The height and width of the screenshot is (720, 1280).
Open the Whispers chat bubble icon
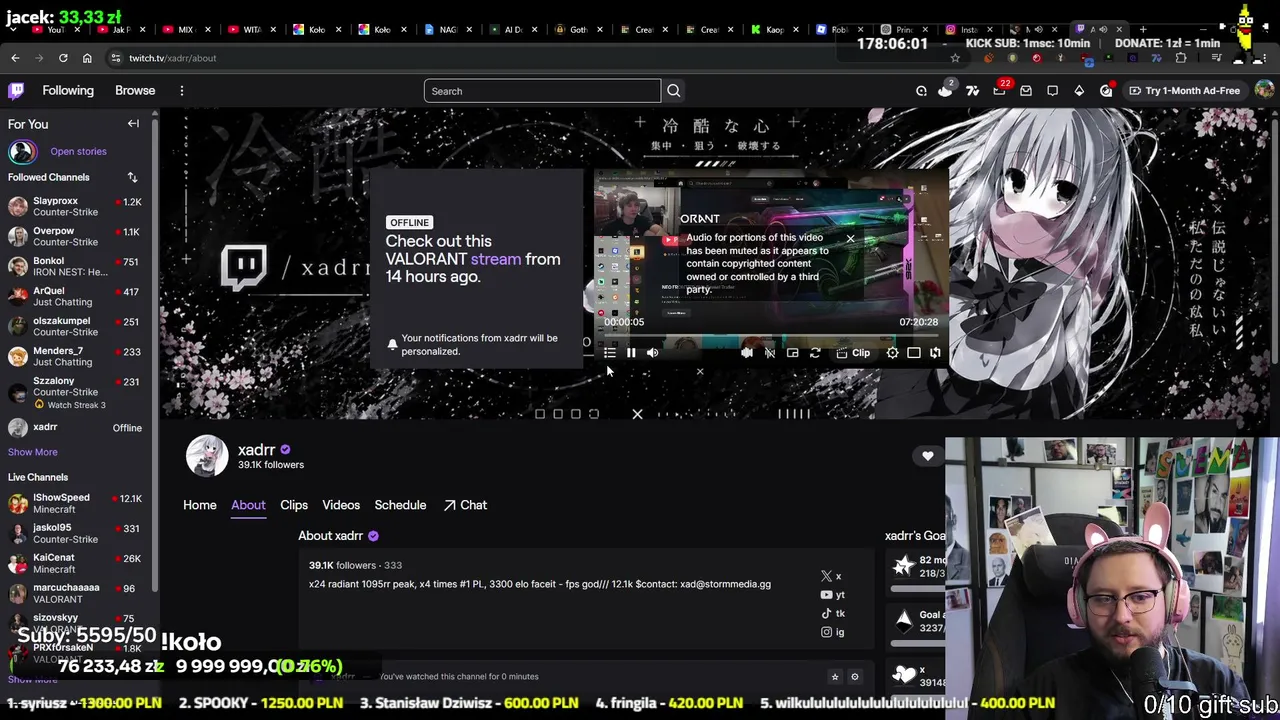[x=1052, y=91]
